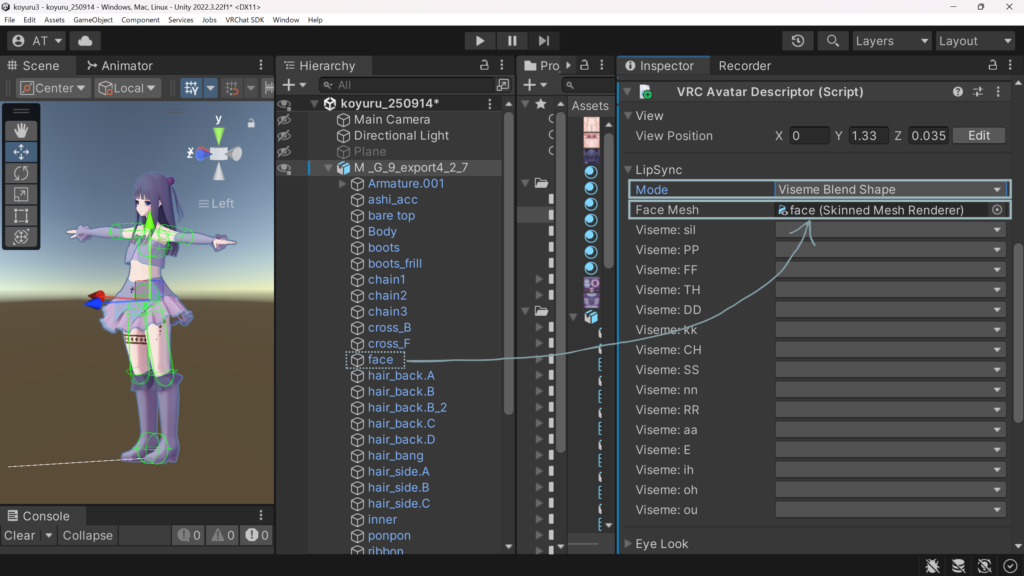Open the LipSync Mode dropdown

(x=890, y=189)
